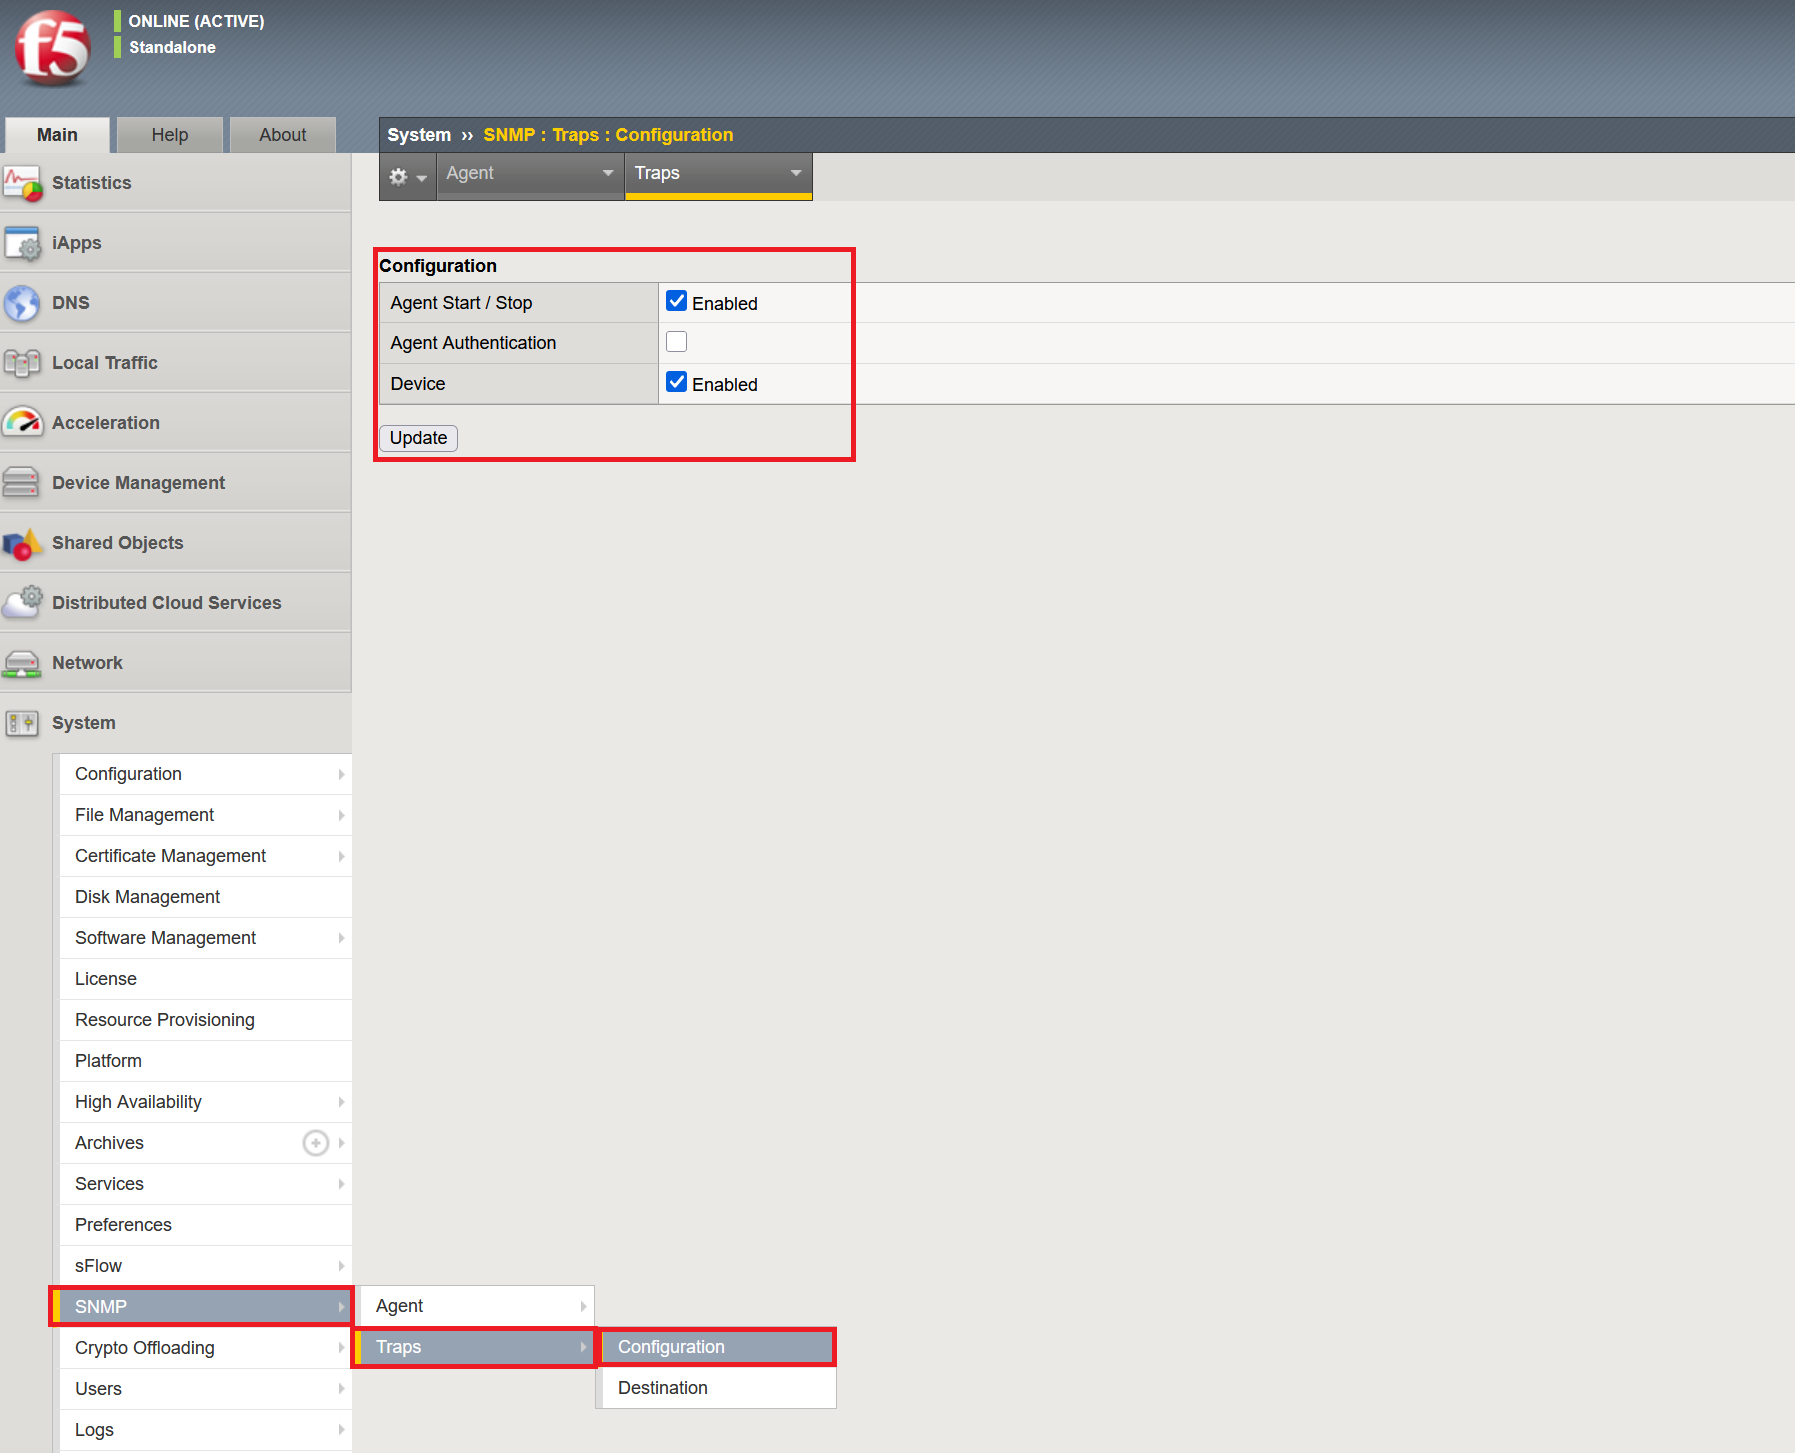Click the ONLINE (ACTIVE) status text
Screen dimensions: 1795x1453
tap(197, 21)
